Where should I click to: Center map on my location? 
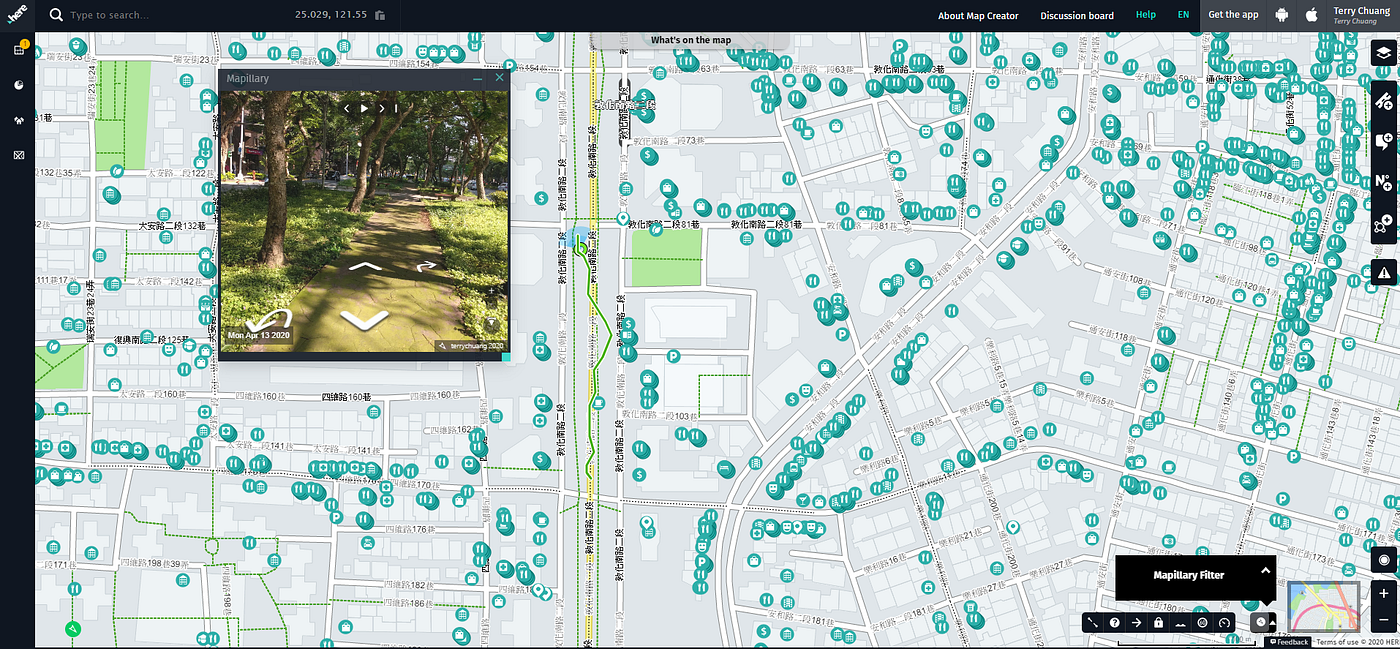(1384, 560)
